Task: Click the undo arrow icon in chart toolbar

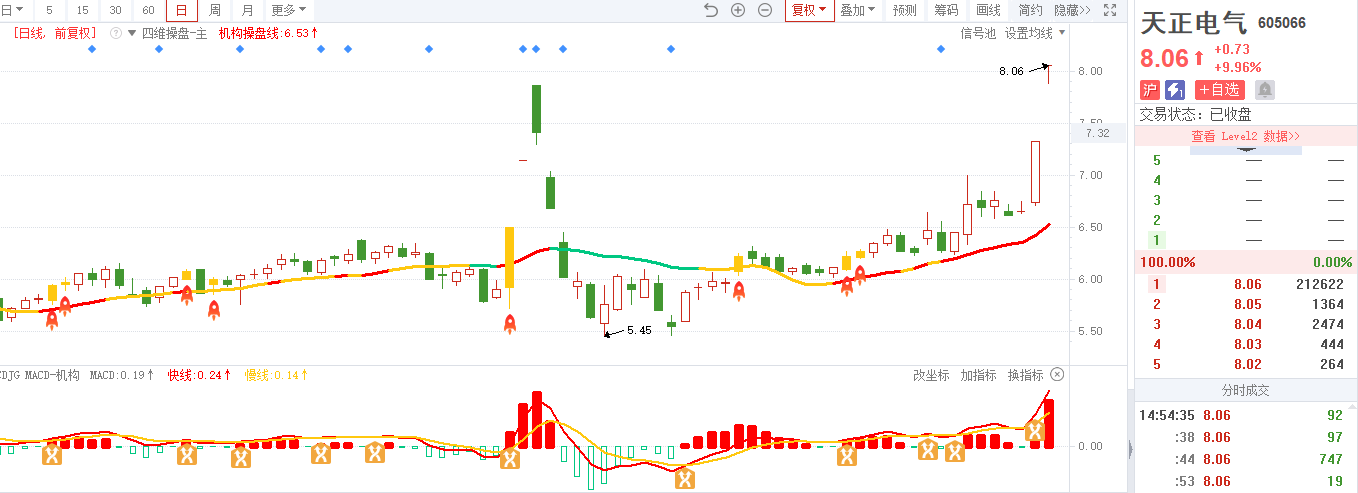Action: [711, 10]
